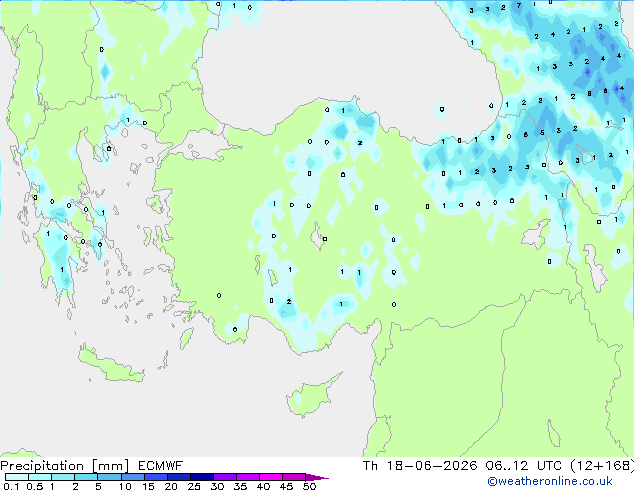The width and height of the screenshot is (634, 490).
Task: Click the 40–45 mm magenta legend box
Action: pyautogui.click(x=271, y=477)
